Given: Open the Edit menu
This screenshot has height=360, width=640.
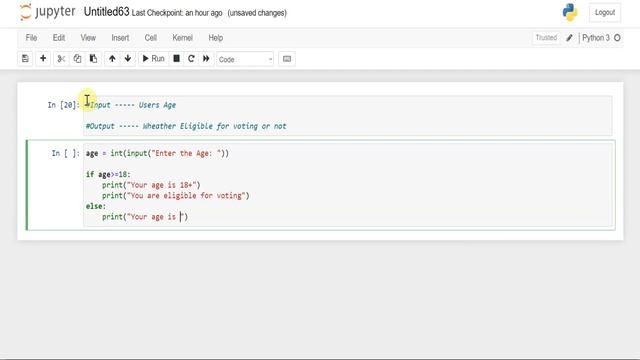Looking at the screenshot, I should click(59, 38).
